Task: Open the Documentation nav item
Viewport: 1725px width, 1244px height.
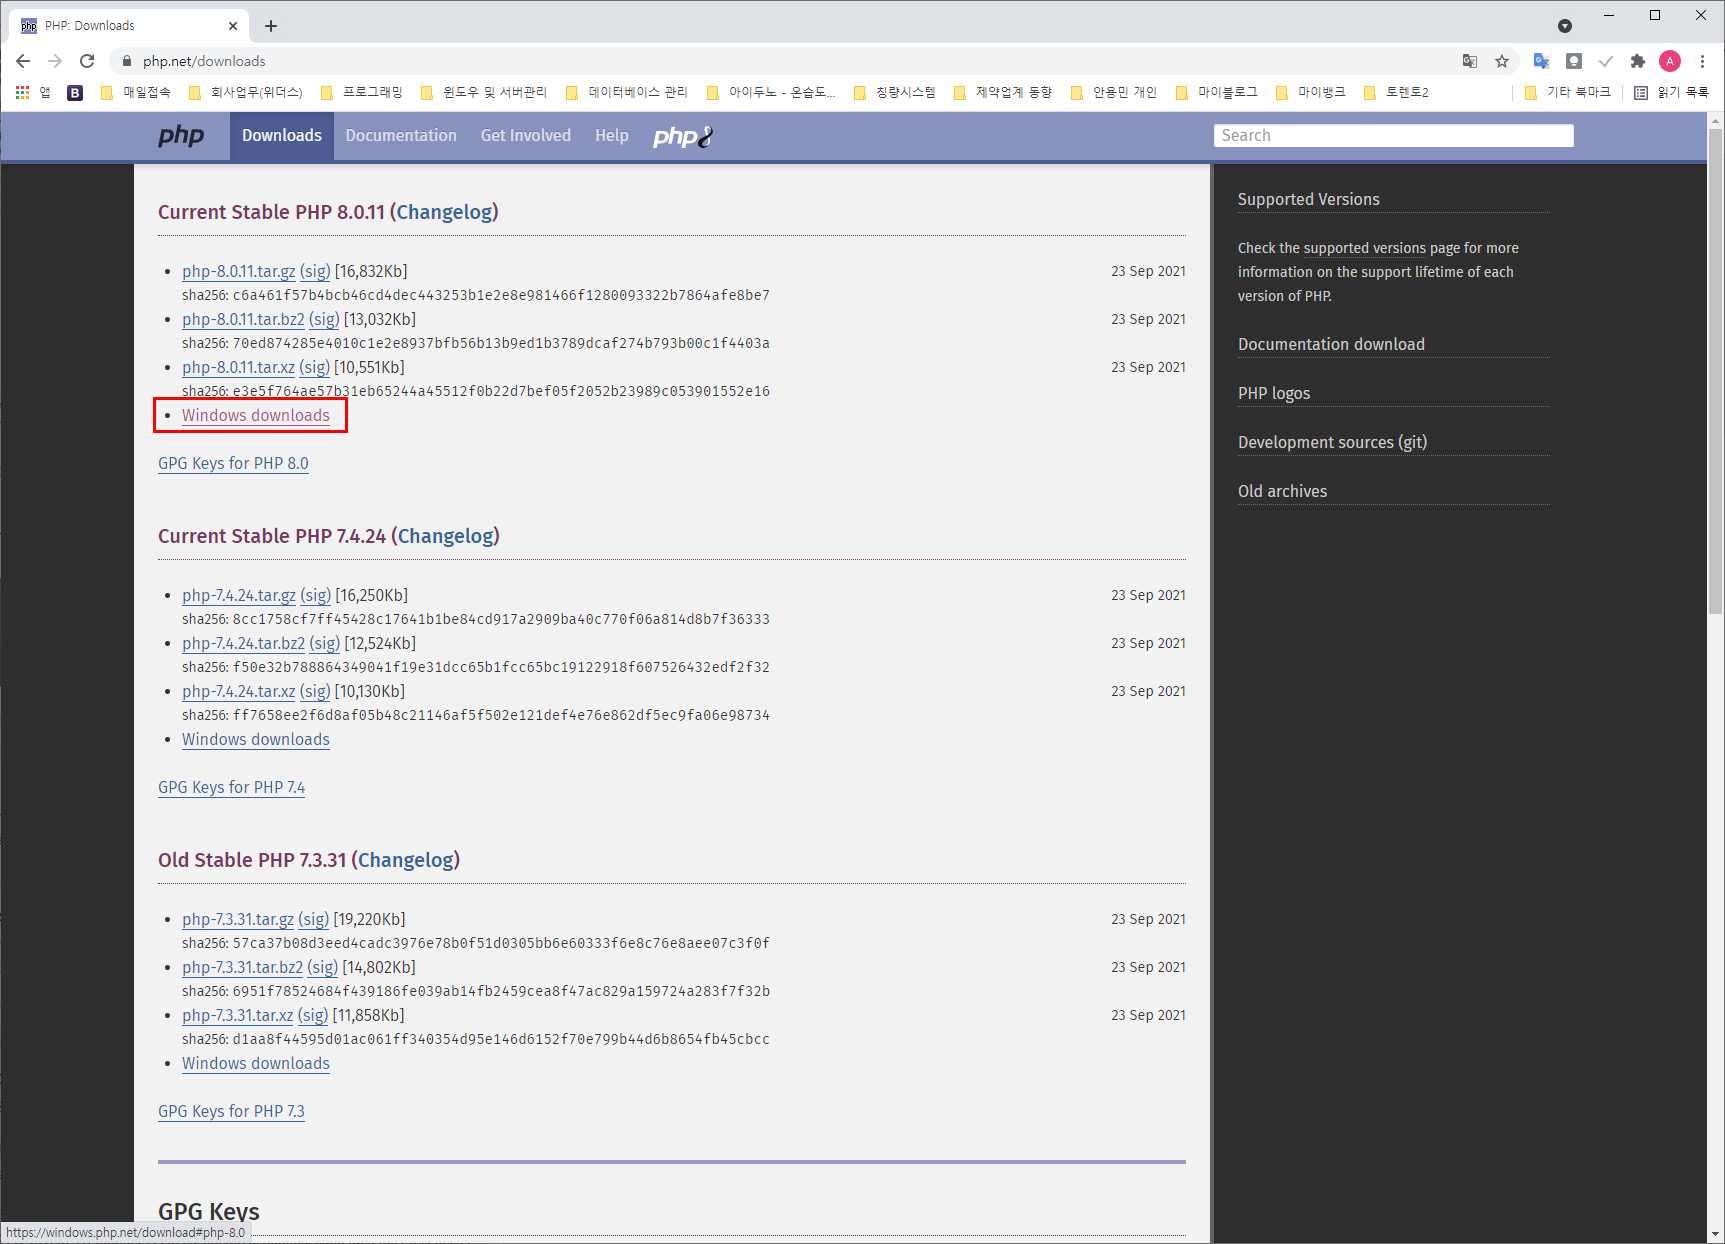Action: click(401, 136)
